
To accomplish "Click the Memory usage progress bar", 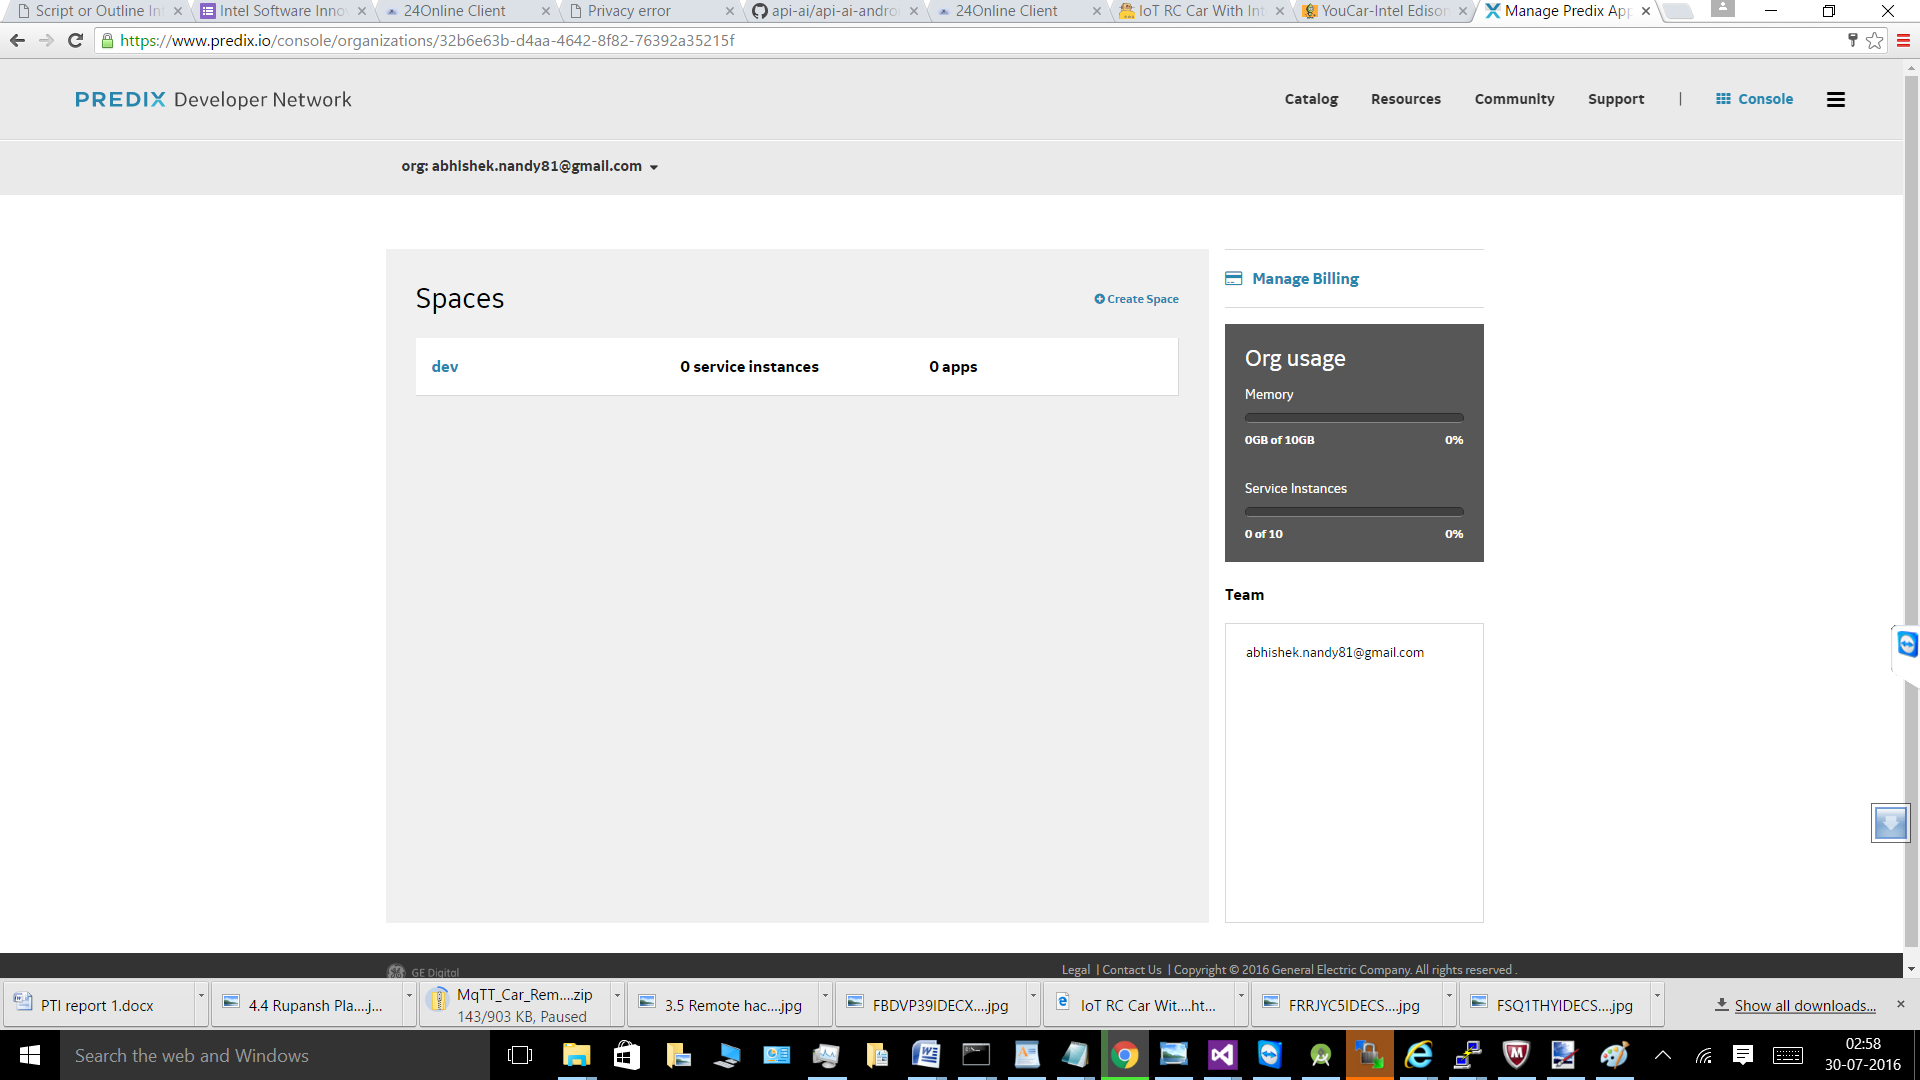I will coord(1353,417).
